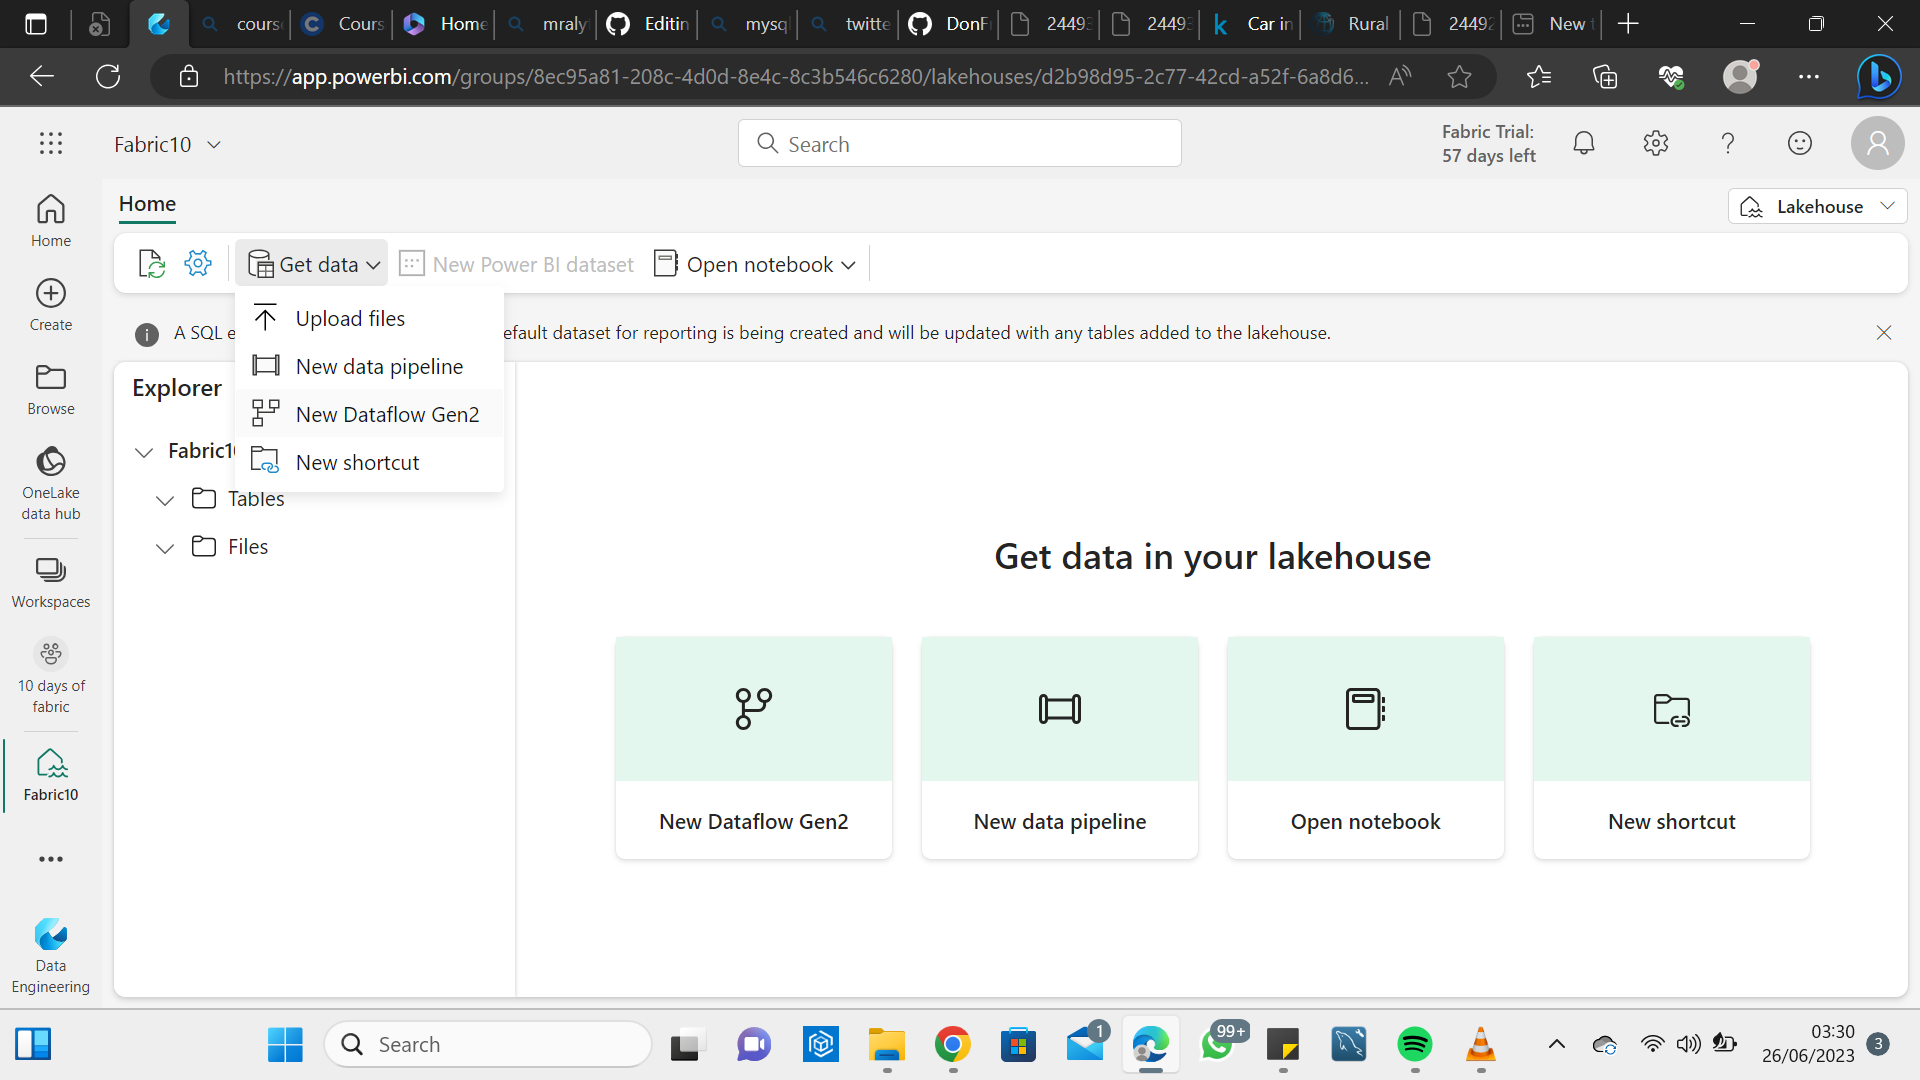Click the New shortcut card
The image size is (1920, 1080).
click(x=1671, y=748)
